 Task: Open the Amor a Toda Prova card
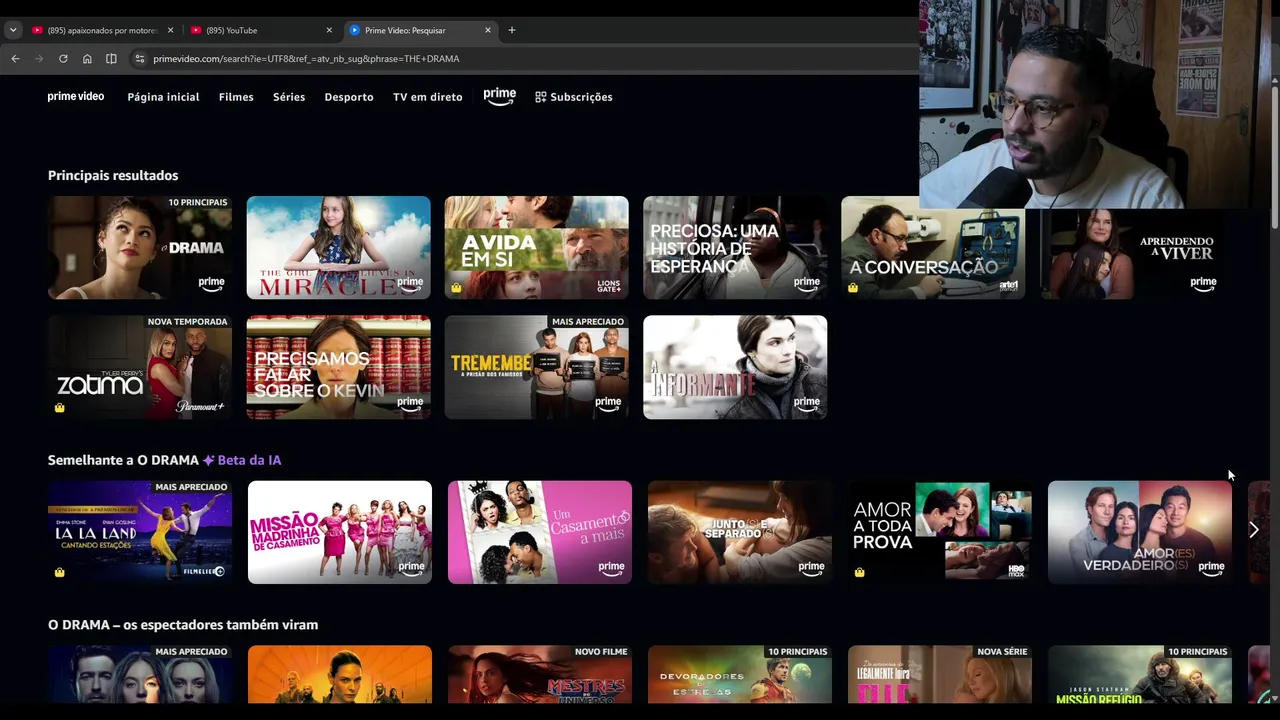(x=940, y=532)
